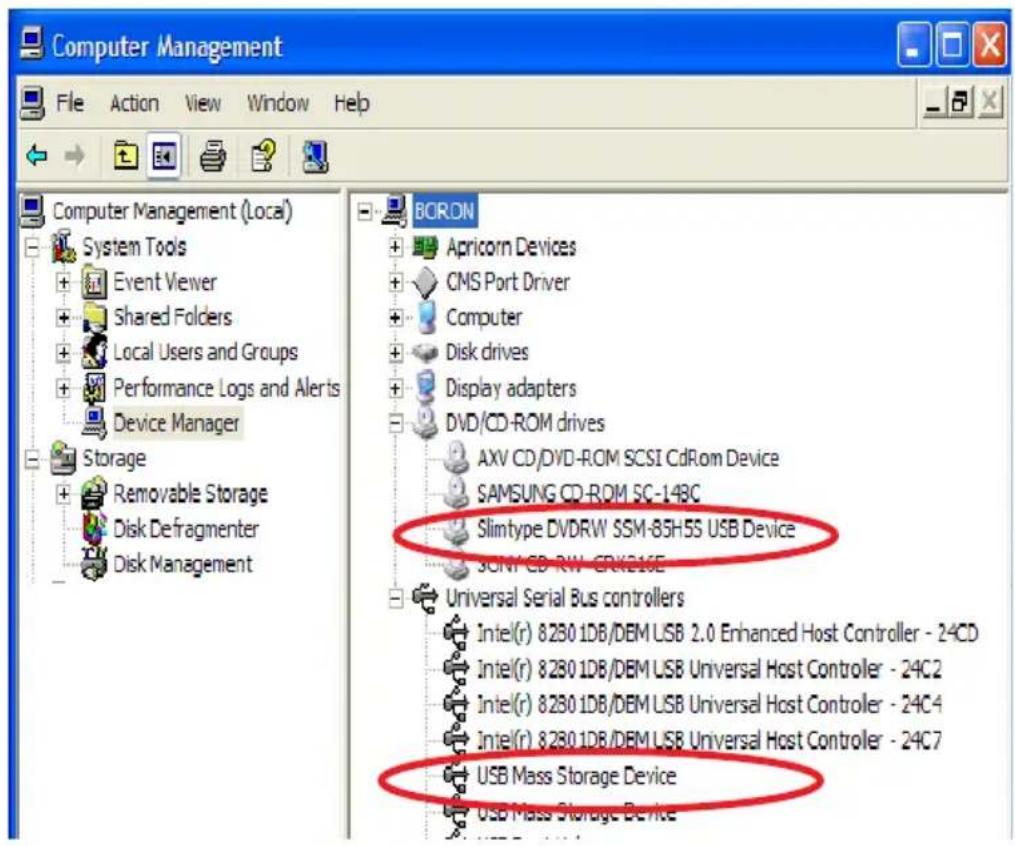
Task: Click the Help toolbar icon with question mark
Action: click(263, 156)
